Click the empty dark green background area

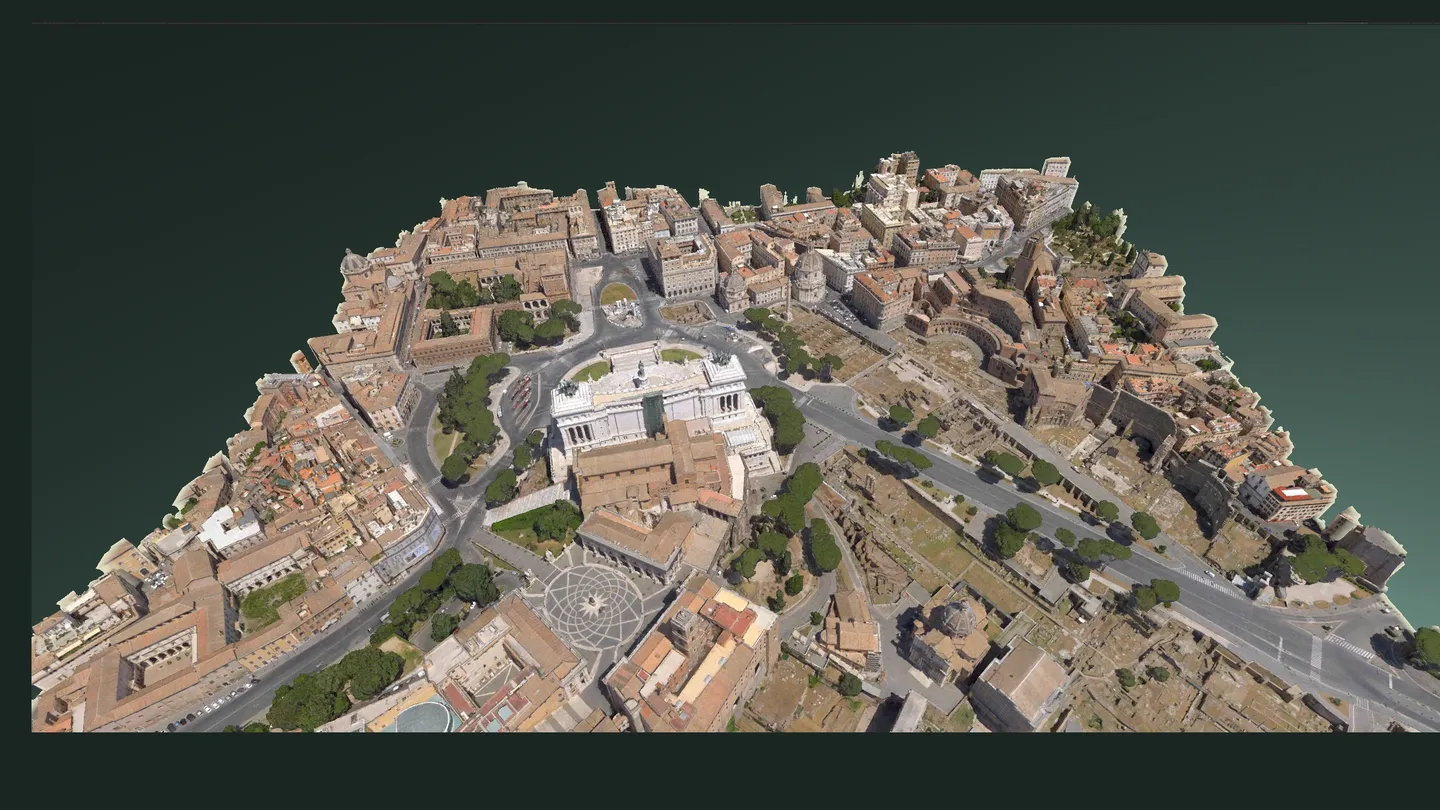700,100
